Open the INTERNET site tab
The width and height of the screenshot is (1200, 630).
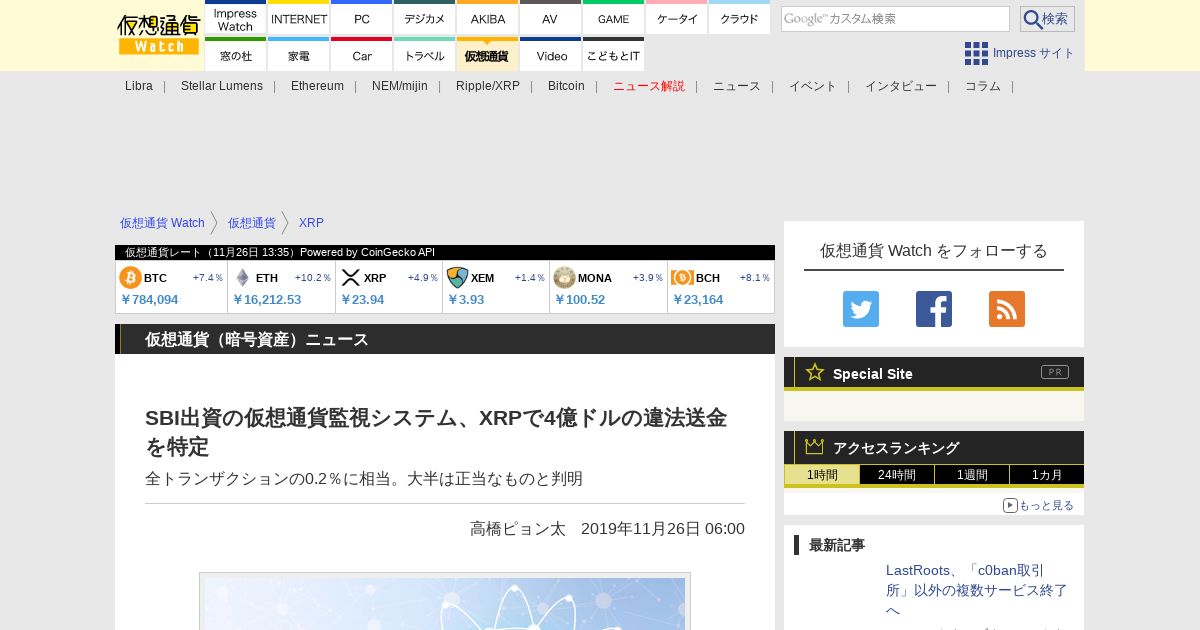(299, 18)
